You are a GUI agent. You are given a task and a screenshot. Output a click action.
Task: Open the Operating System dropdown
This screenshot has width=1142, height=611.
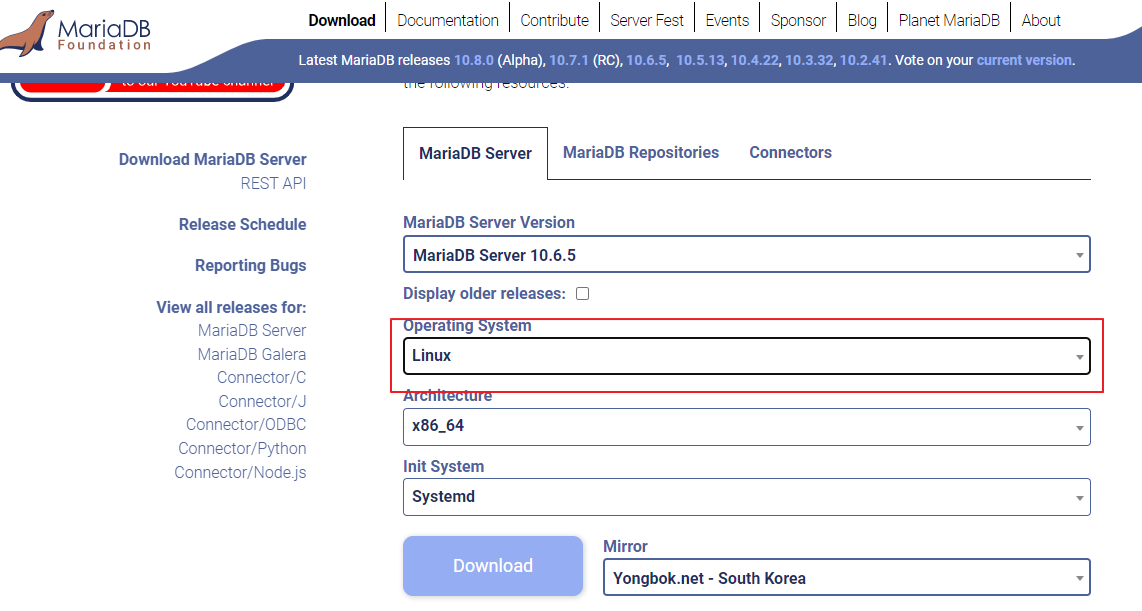[747, 356]
